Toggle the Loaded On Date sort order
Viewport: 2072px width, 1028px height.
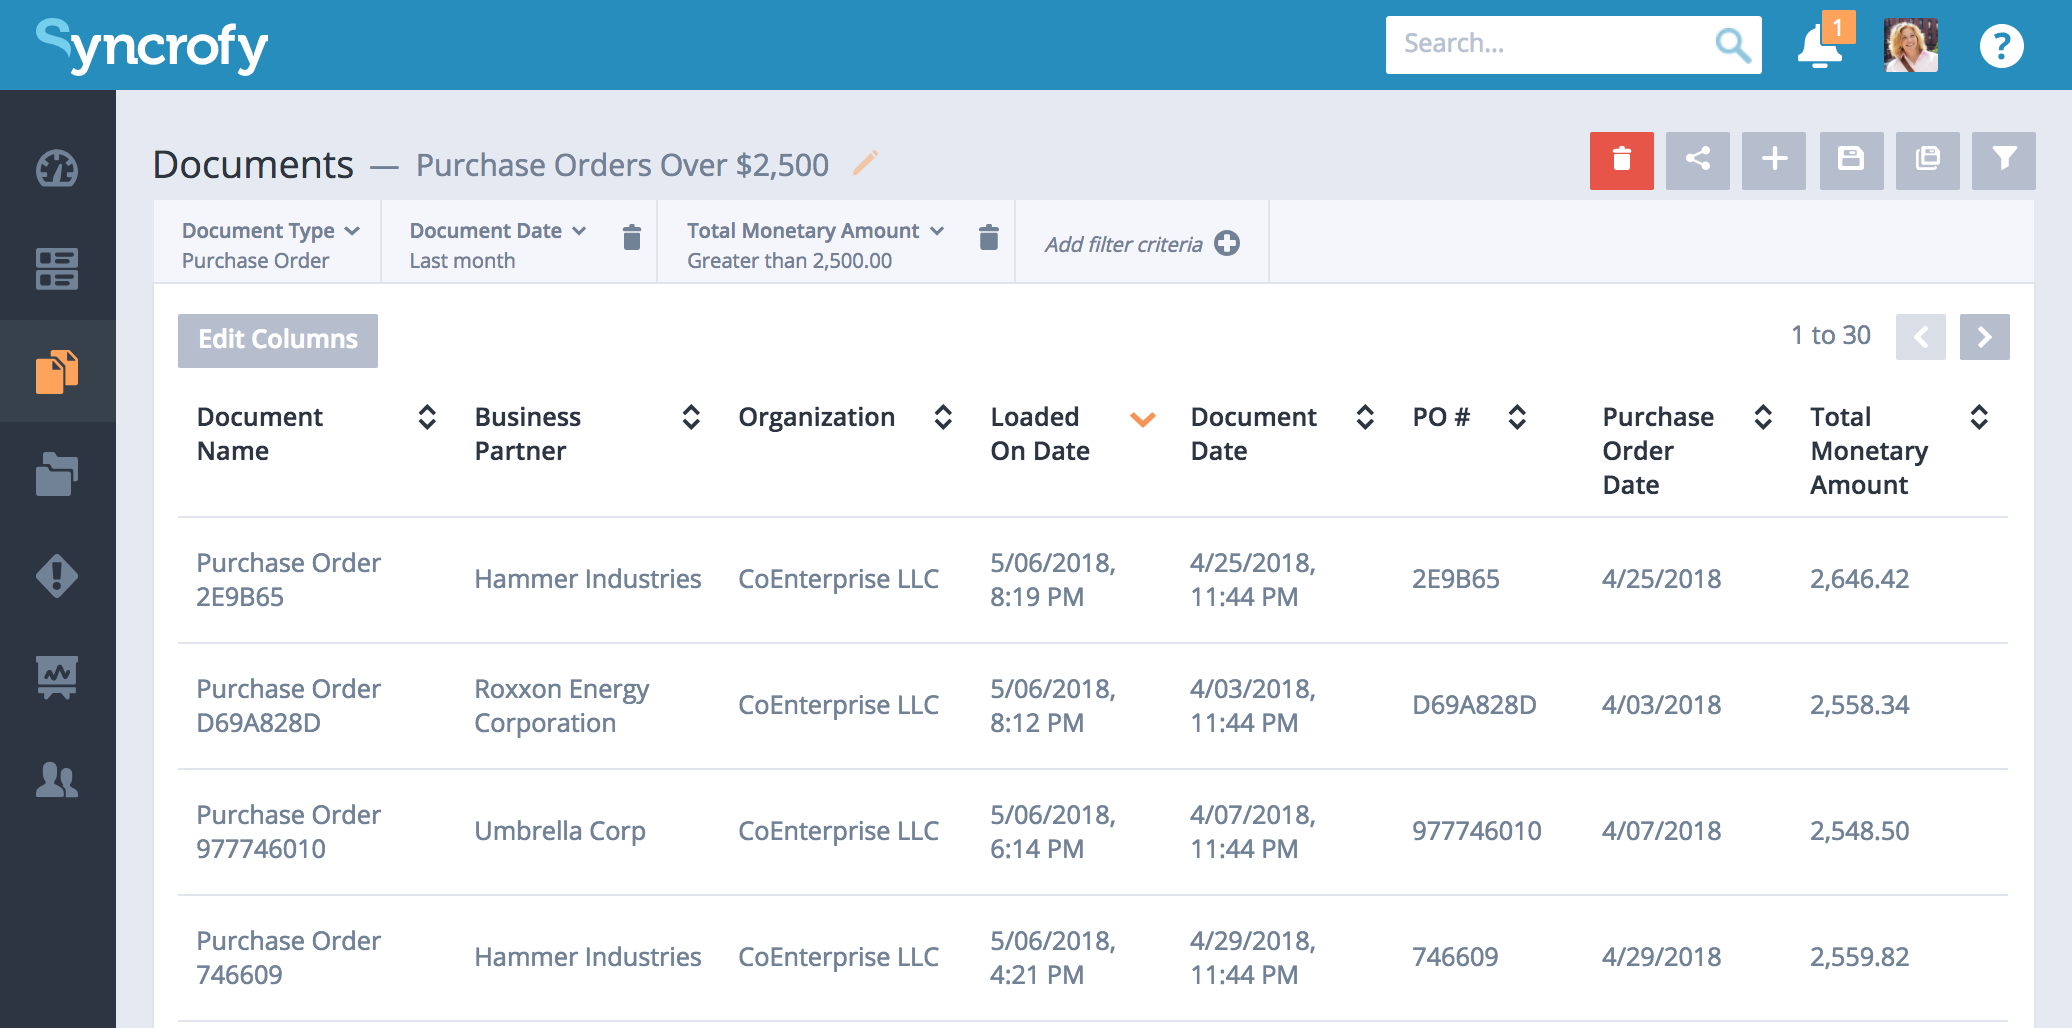tap(1143, 420)
